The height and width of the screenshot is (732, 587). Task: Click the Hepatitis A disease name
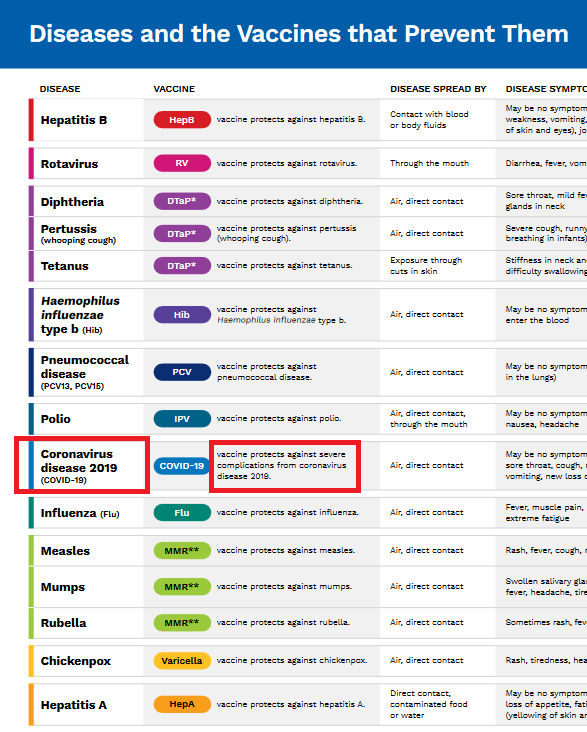(73, 705)
